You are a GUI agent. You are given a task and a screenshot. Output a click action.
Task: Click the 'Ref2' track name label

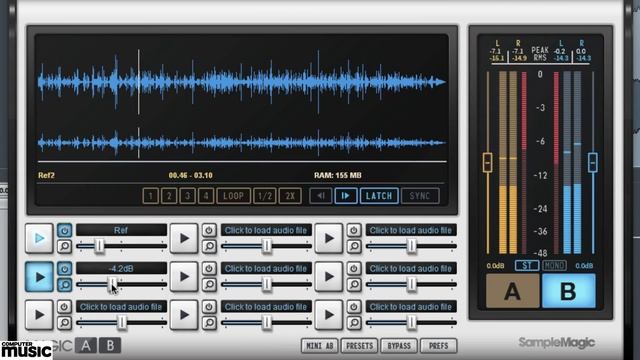pos(46,176)
